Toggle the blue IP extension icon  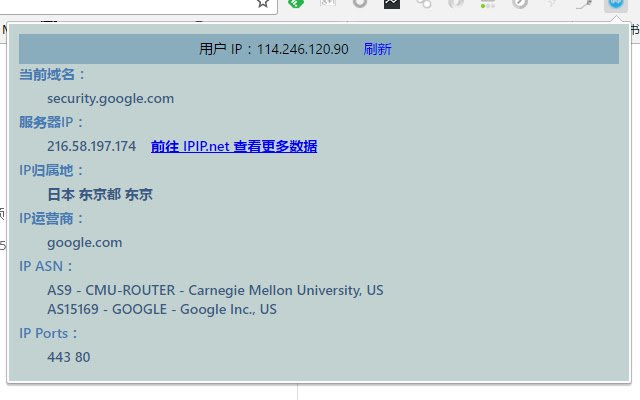(x=616, y=3)
